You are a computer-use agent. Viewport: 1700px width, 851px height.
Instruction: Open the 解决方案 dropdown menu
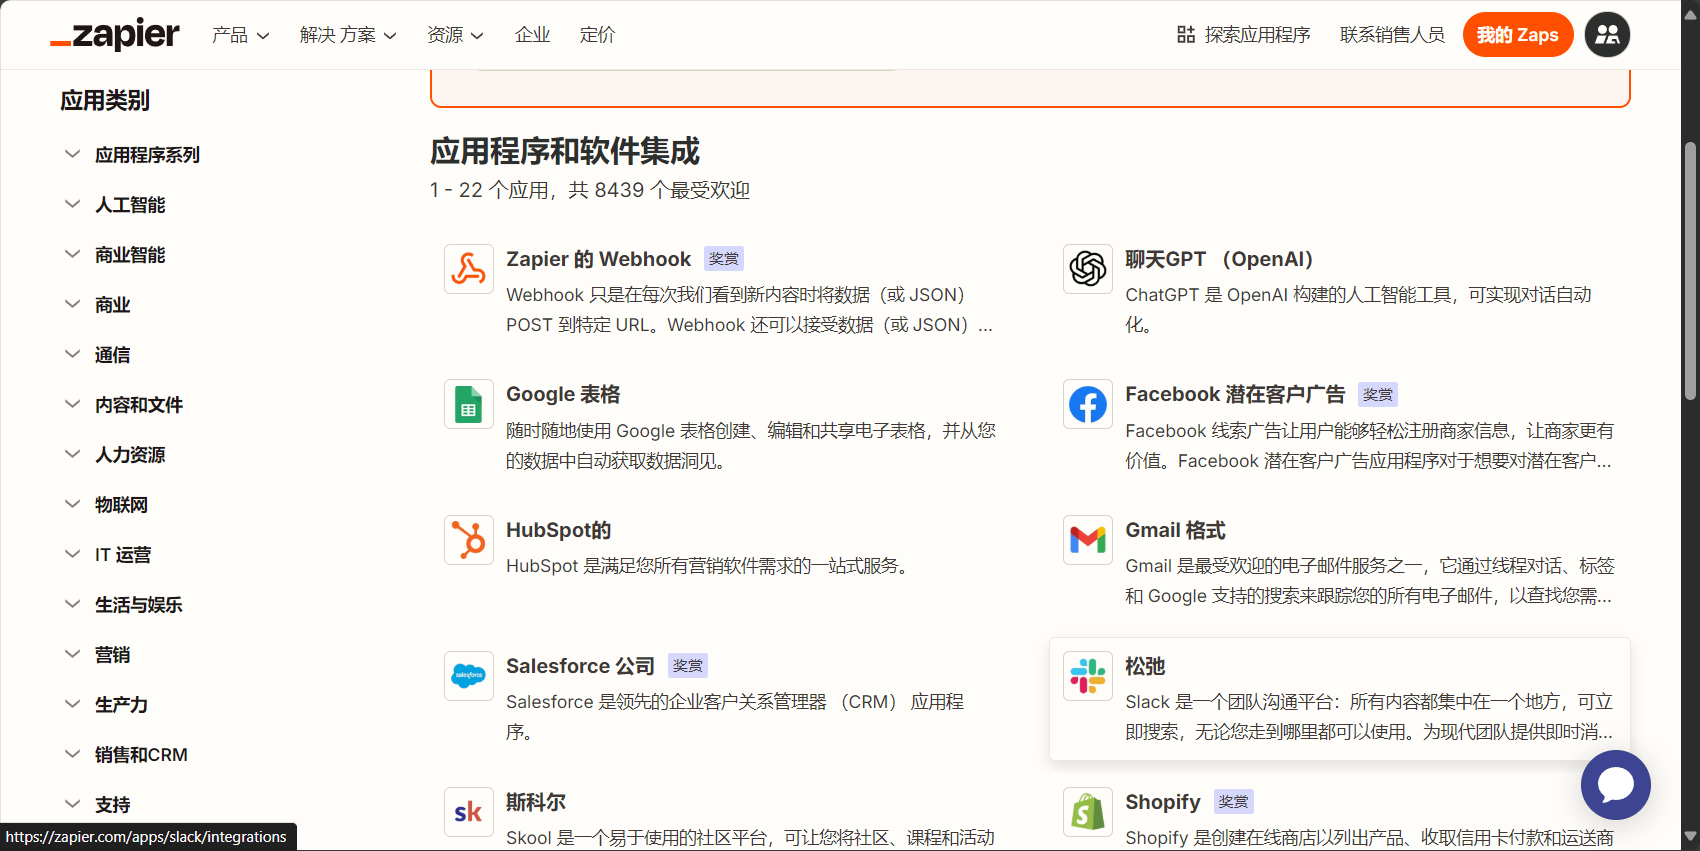click(348, 35)
